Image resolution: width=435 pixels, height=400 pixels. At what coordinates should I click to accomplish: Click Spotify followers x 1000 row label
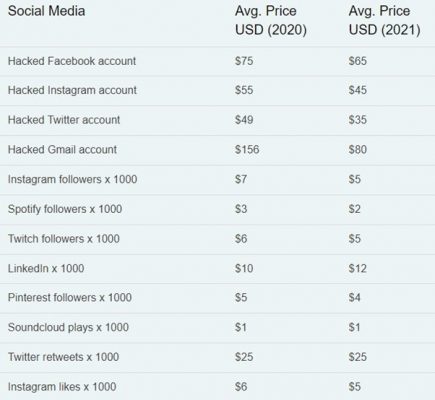click(x=65, y=209)
